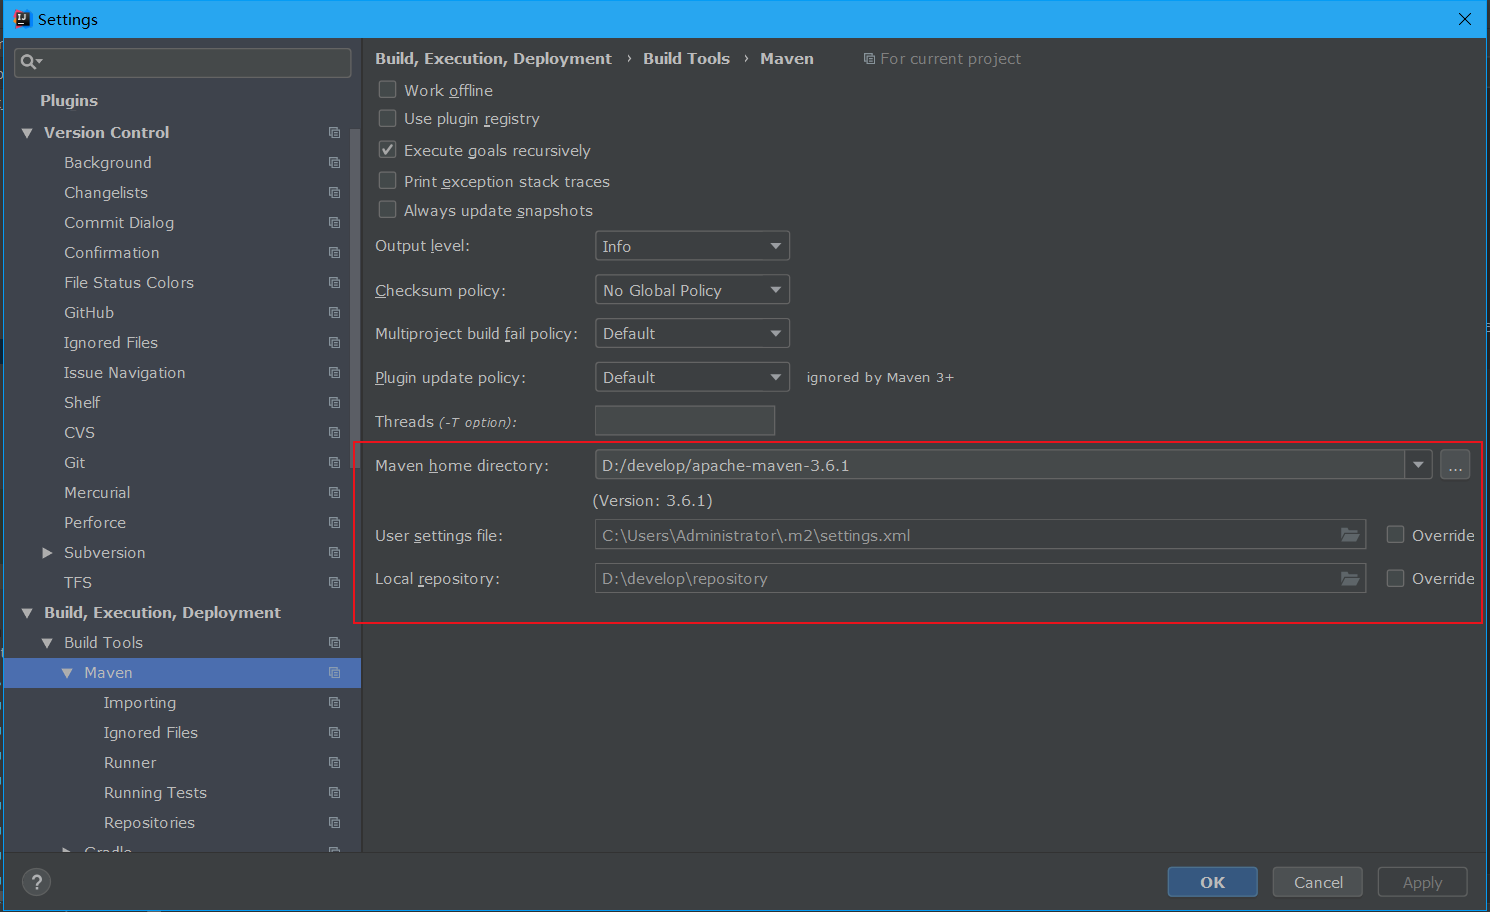Collapse the Build Tools node arrow

click(47, 643)
